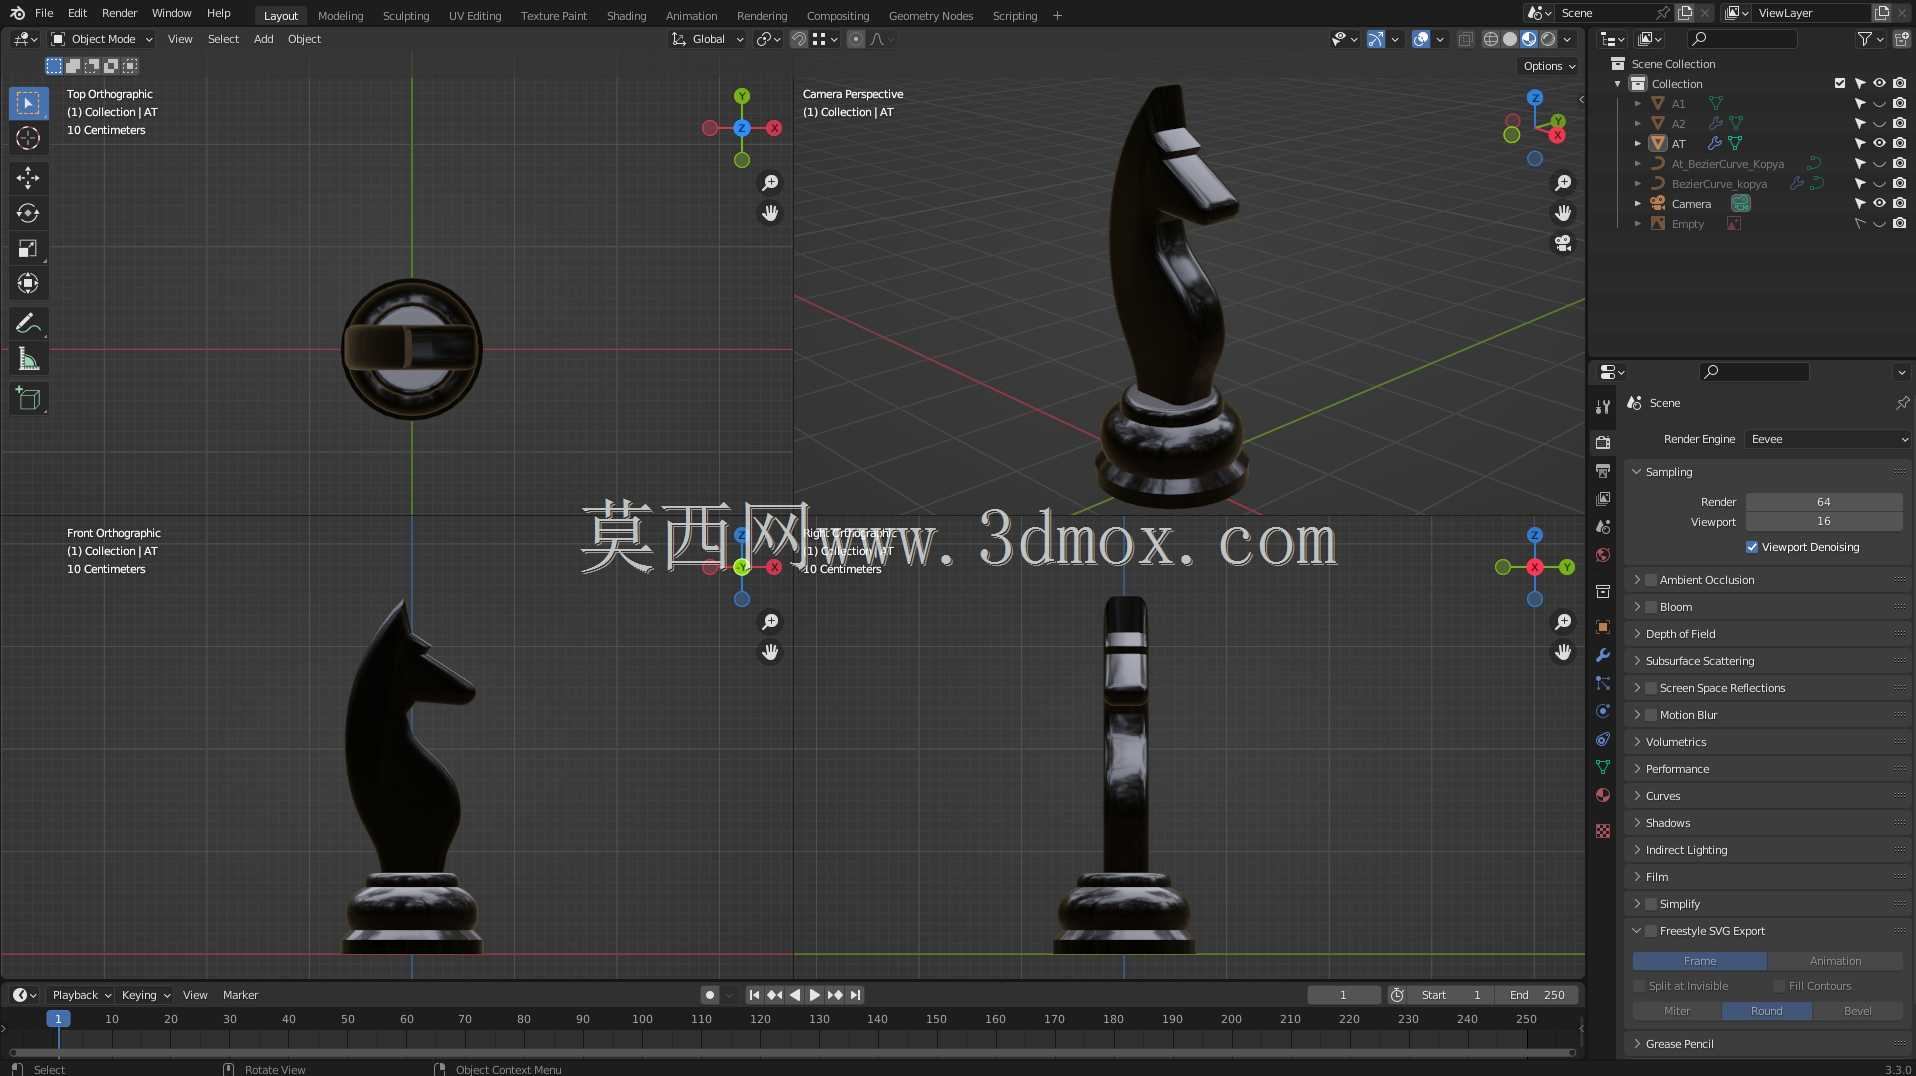Open the Object Data mesh properties tab
The width and height of the screenshot is (1916, 1076).
click(x=1603, y=767)
